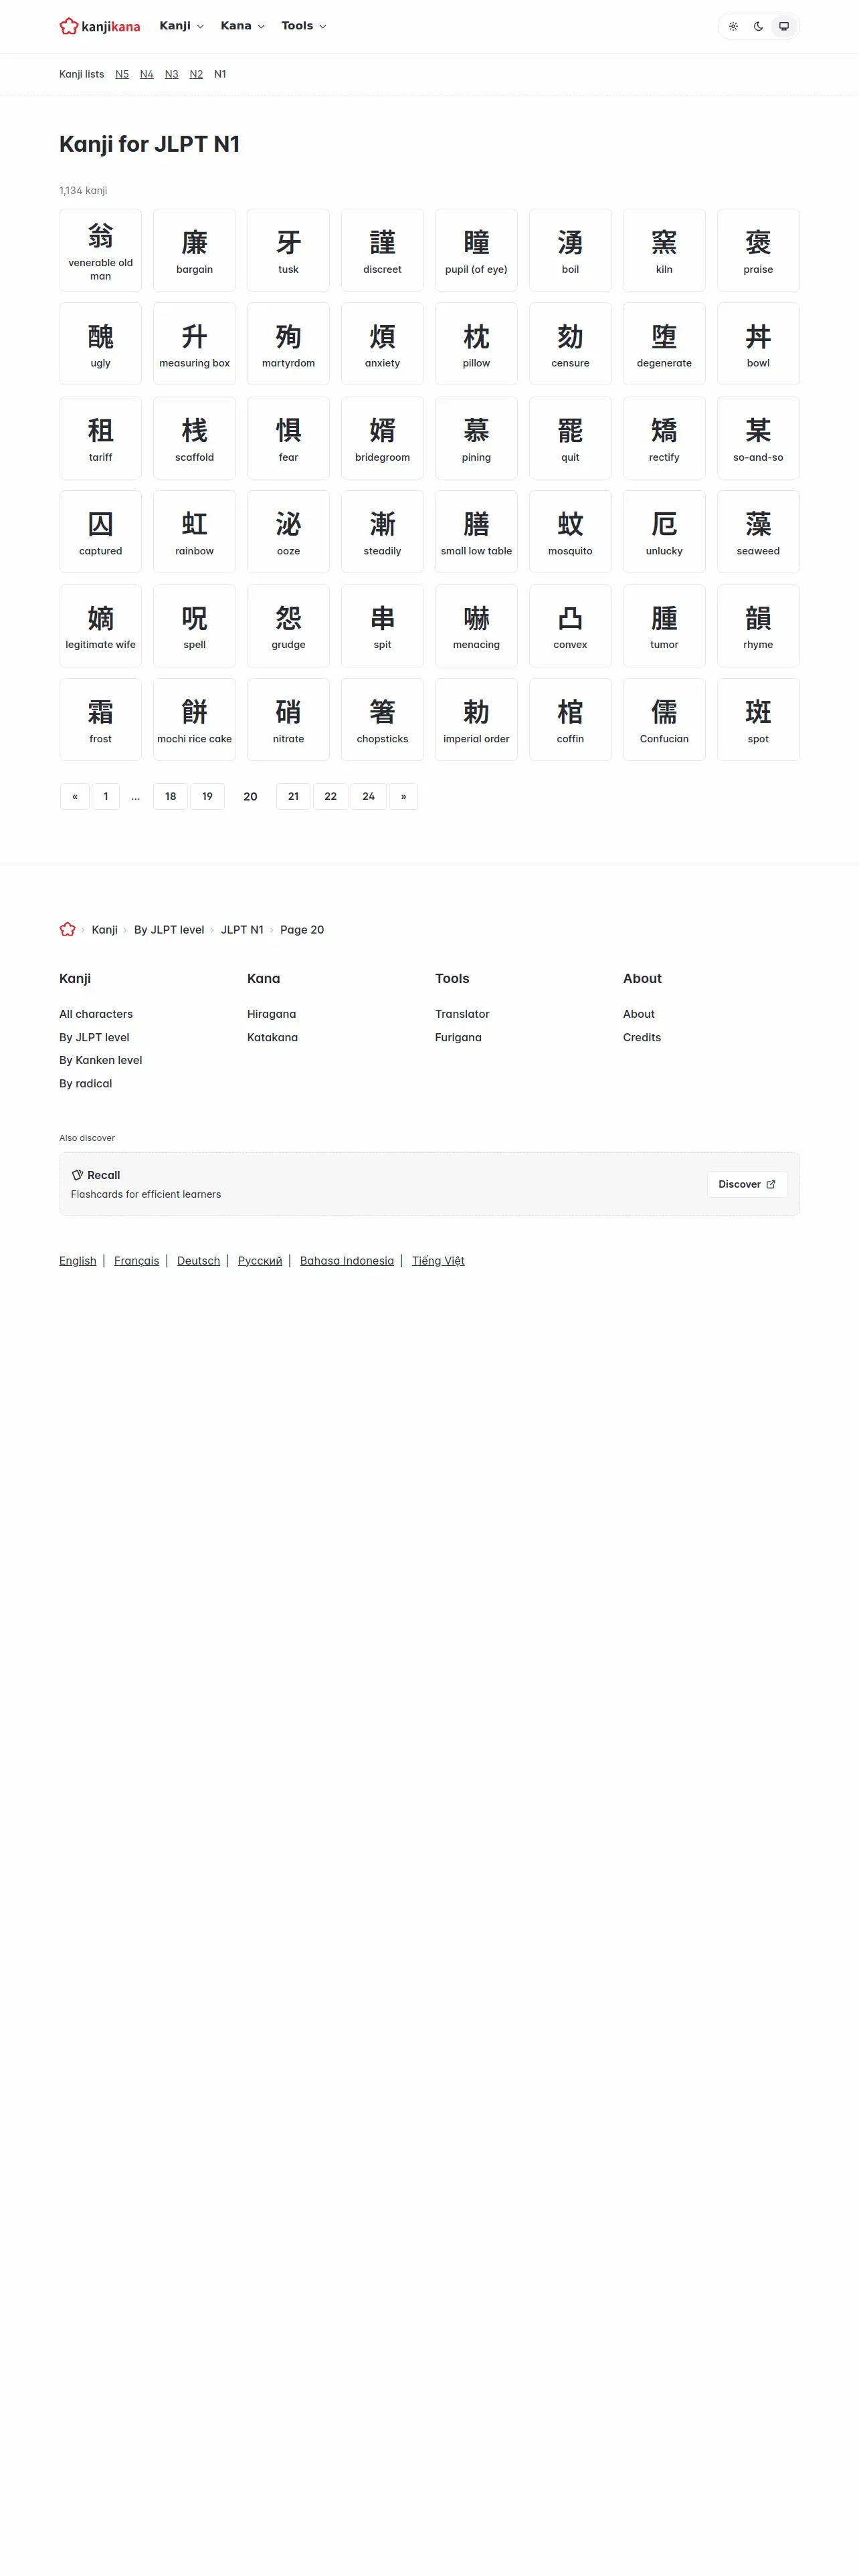Open the 'legitimate wife' kanji card
Image resolution: width=859 pixels, height=2576 pixels.
click(x=101, y=626)
